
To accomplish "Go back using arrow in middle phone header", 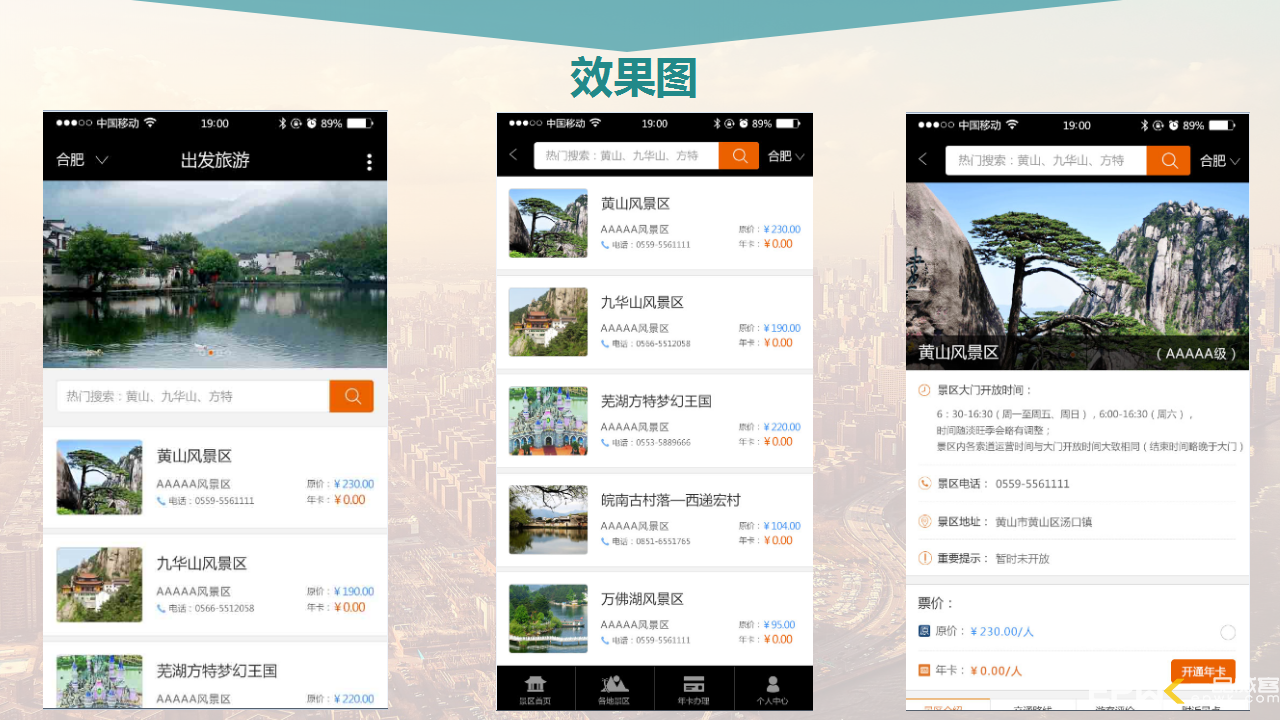I will point(514,155).
